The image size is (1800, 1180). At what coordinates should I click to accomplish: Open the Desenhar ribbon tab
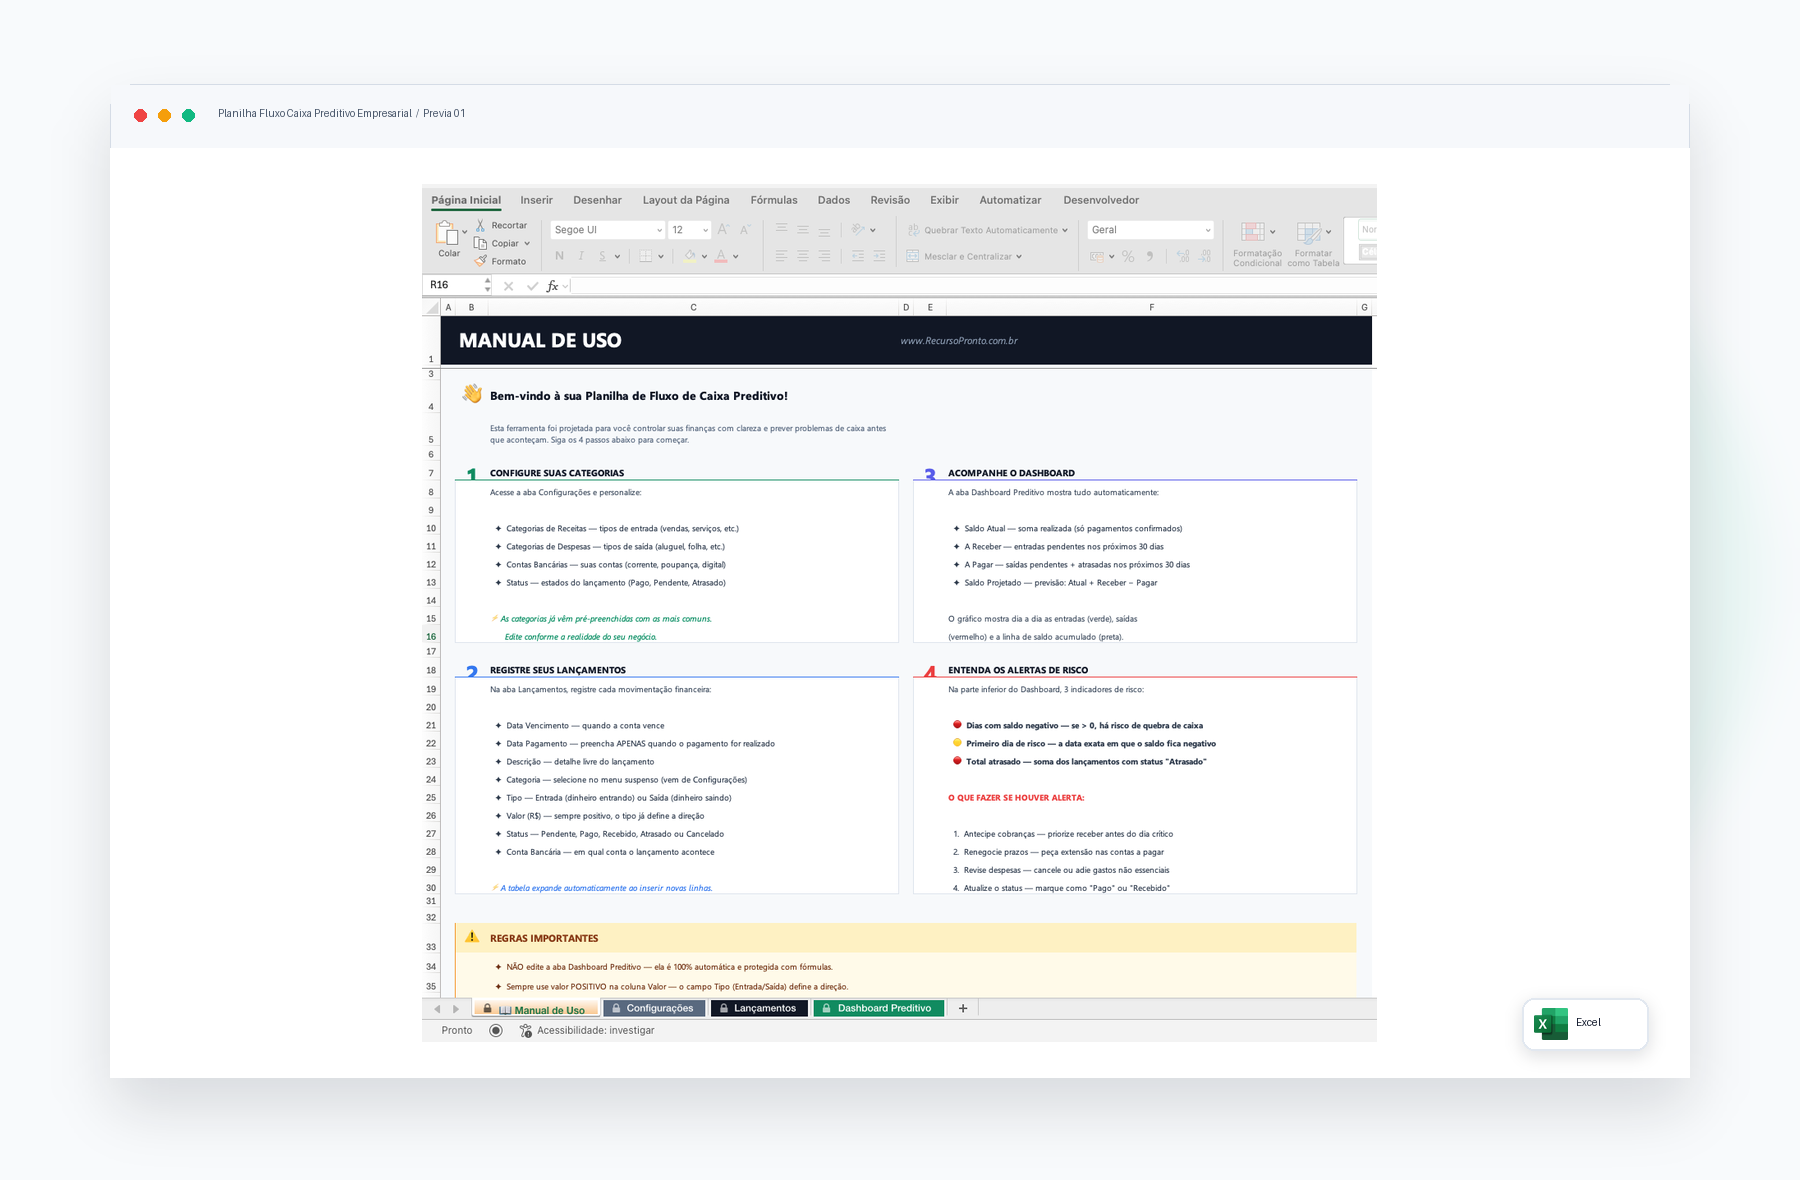(597, 200)
